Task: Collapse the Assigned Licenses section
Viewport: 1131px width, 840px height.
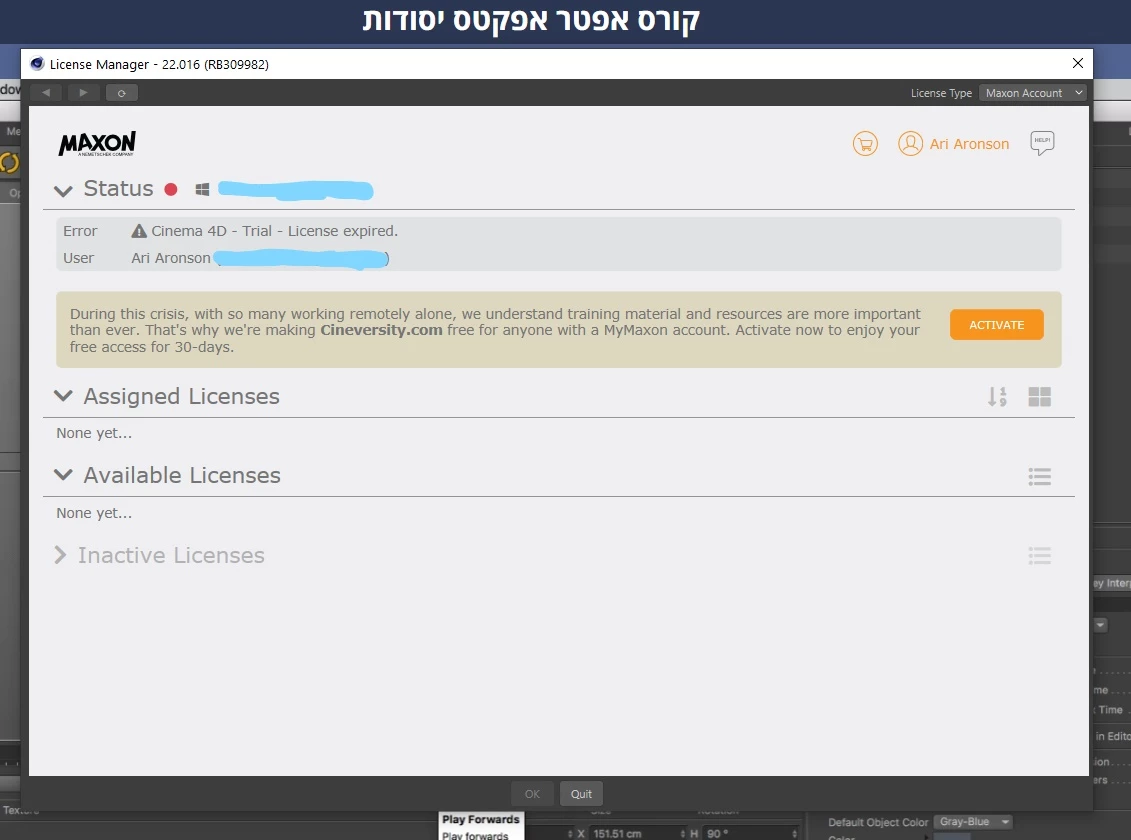Action: [63, 396]
